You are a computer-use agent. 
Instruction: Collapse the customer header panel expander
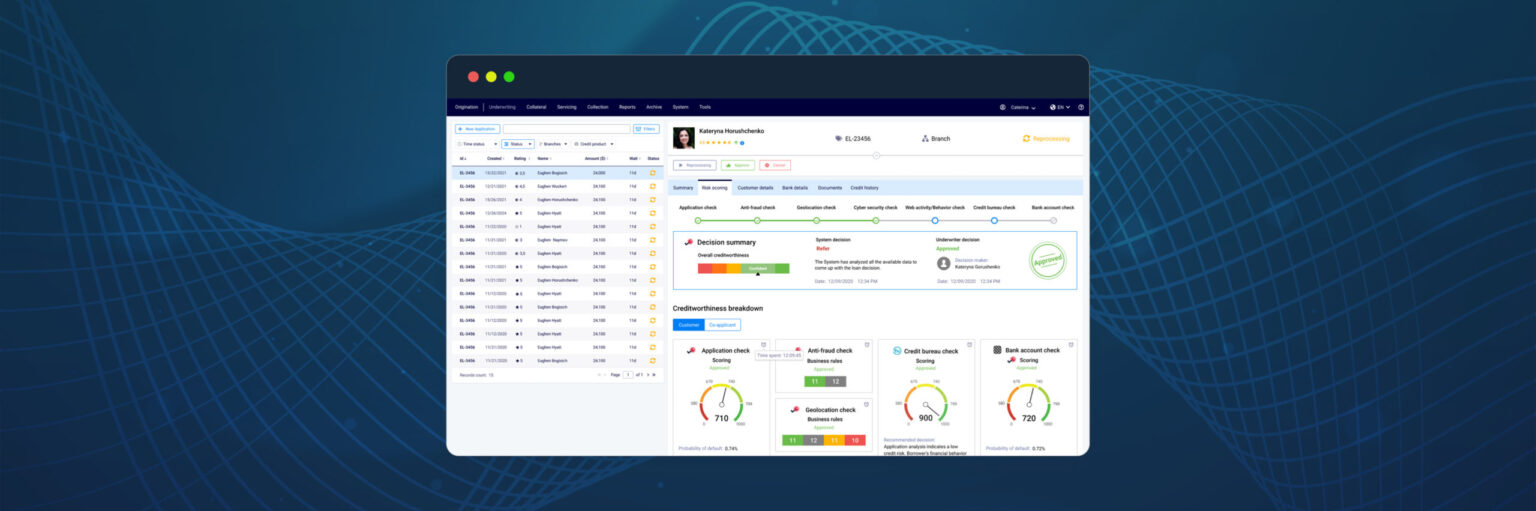[x=876, y=155]
